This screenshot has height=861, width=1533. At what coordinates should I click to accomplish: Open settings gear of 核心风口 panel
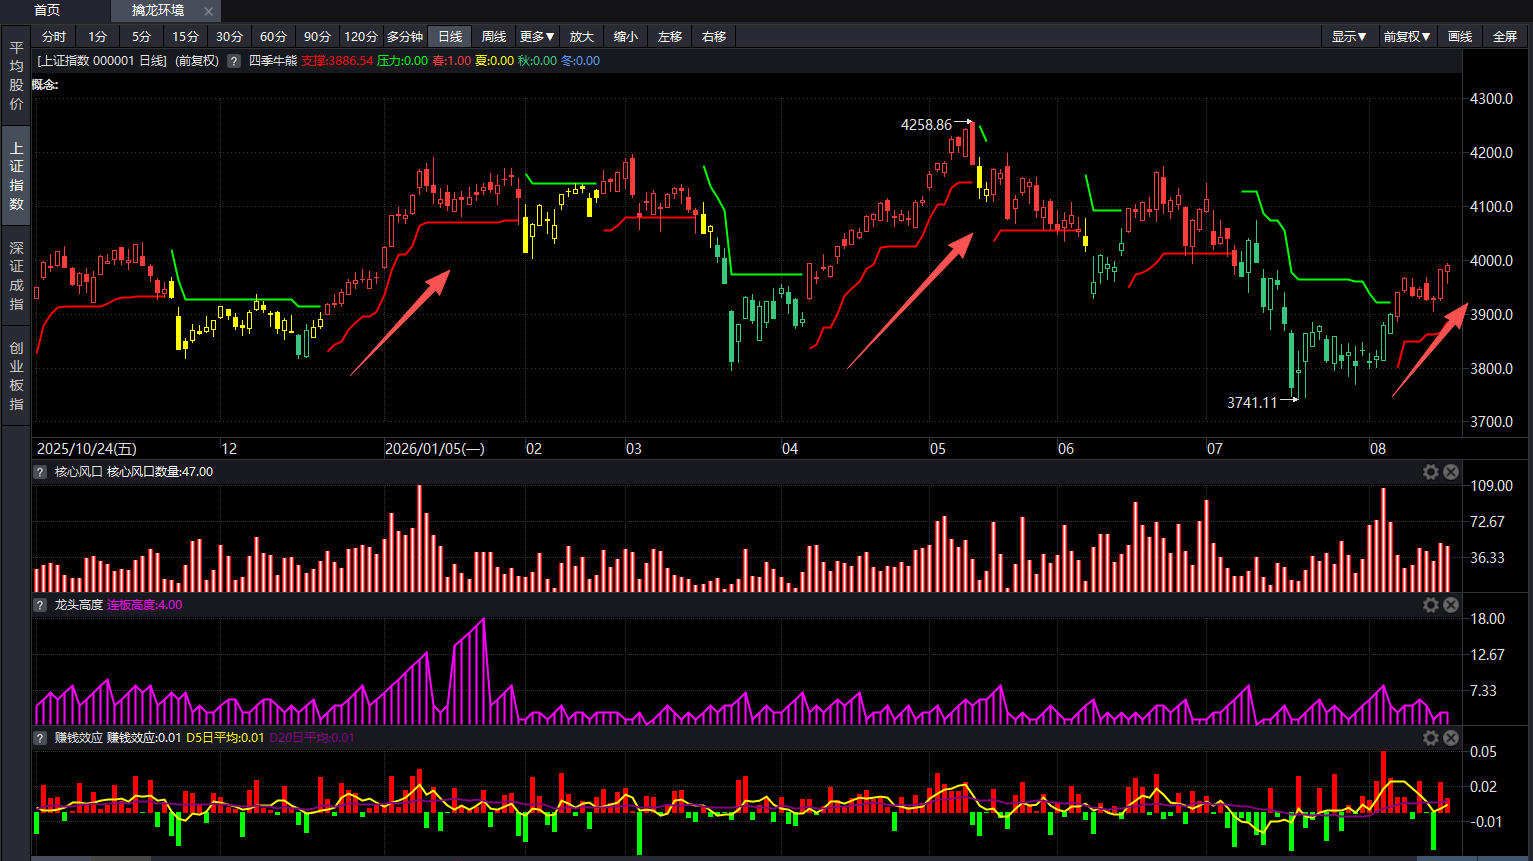(1431, 472)
